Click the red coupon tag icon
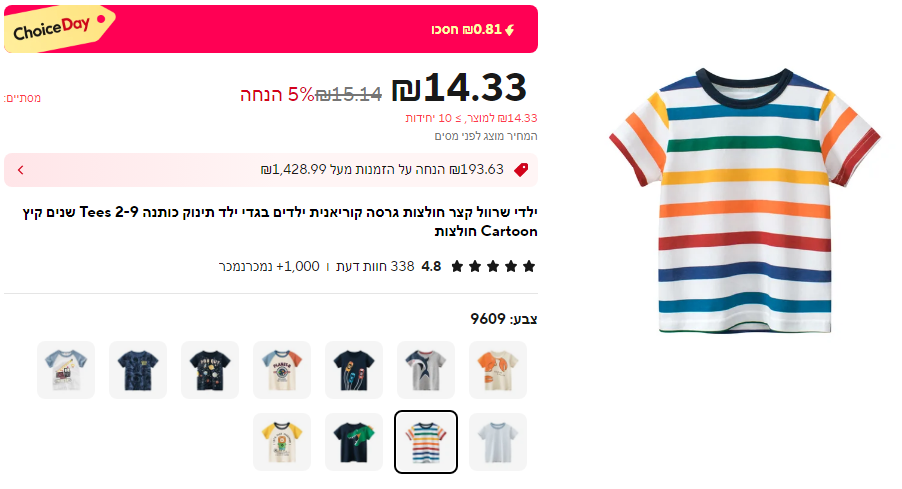902x489 pixels. [x=521, y=170]
